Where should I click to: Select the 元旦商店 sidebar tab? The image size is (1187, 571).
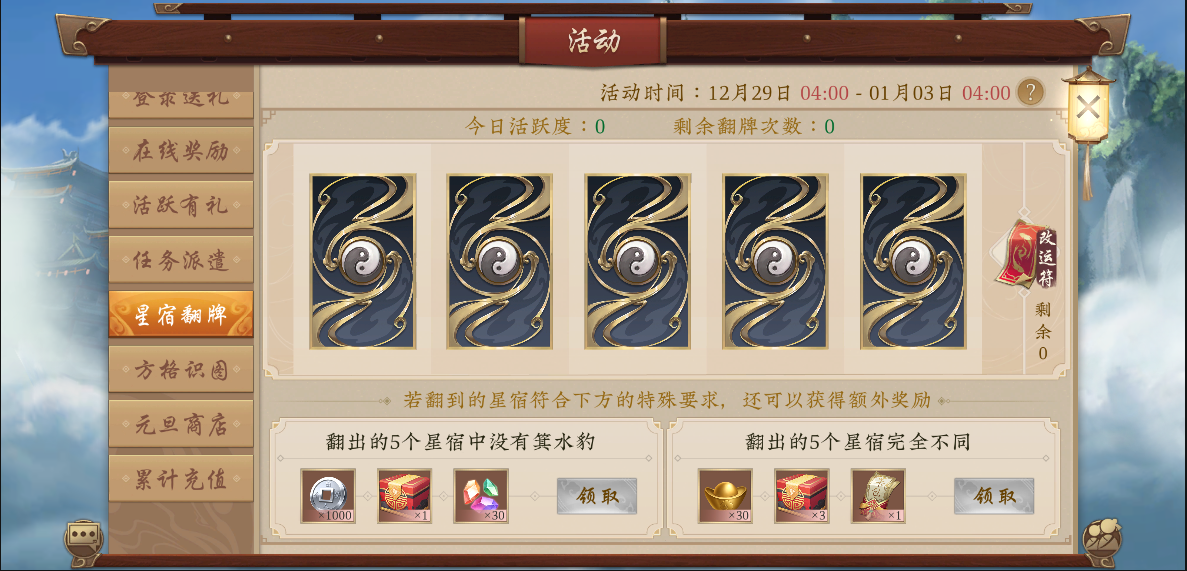point(181,423)
